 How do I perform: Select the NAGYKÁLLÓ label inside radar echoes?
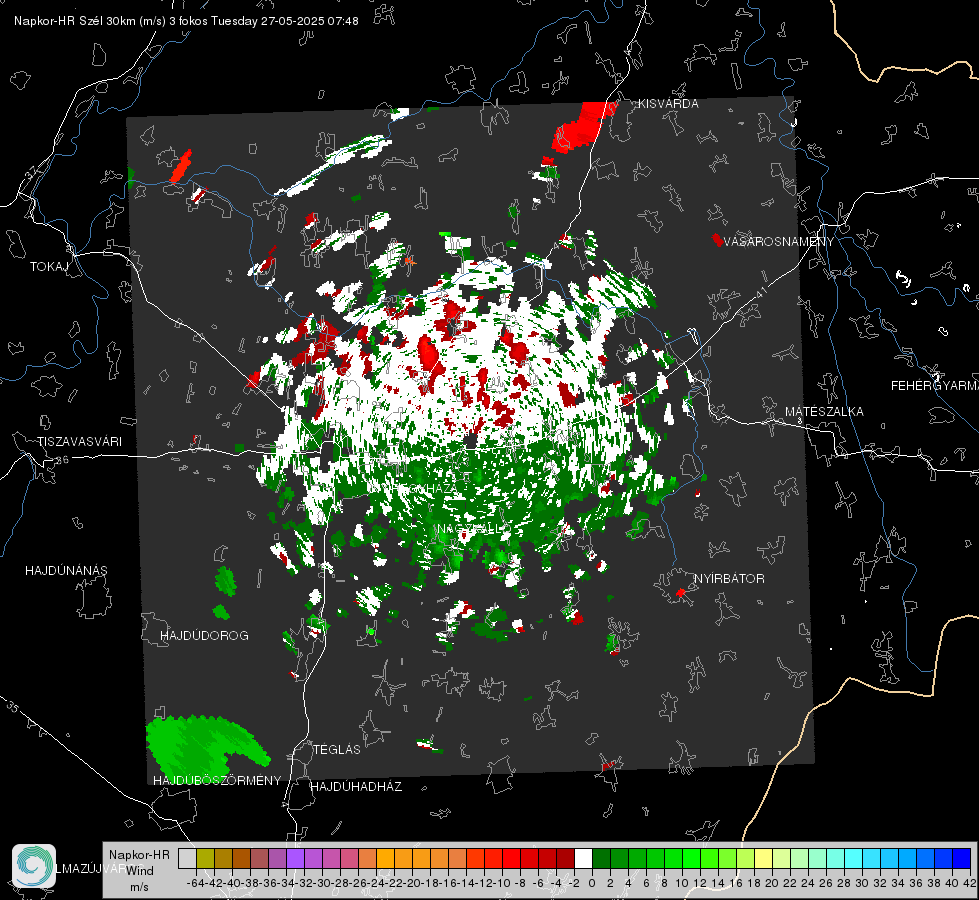click(x=475, y=529)
